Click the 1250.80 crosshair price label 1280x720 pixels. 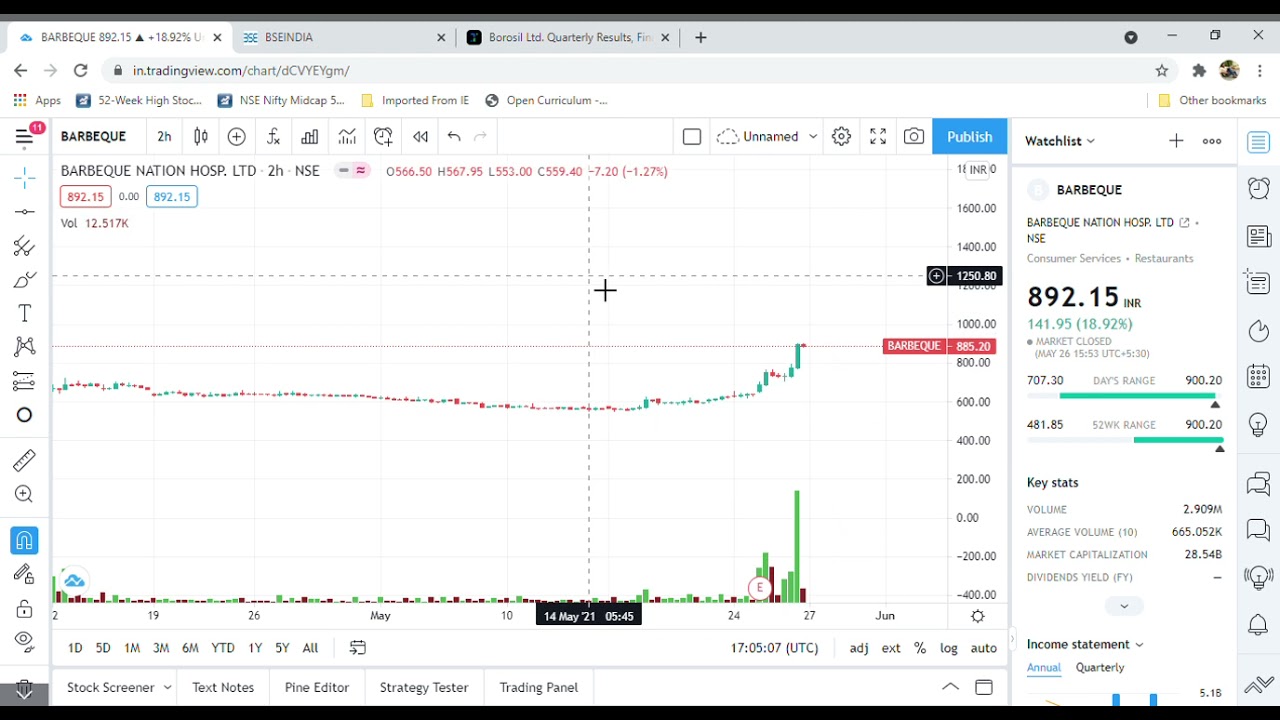976,276
